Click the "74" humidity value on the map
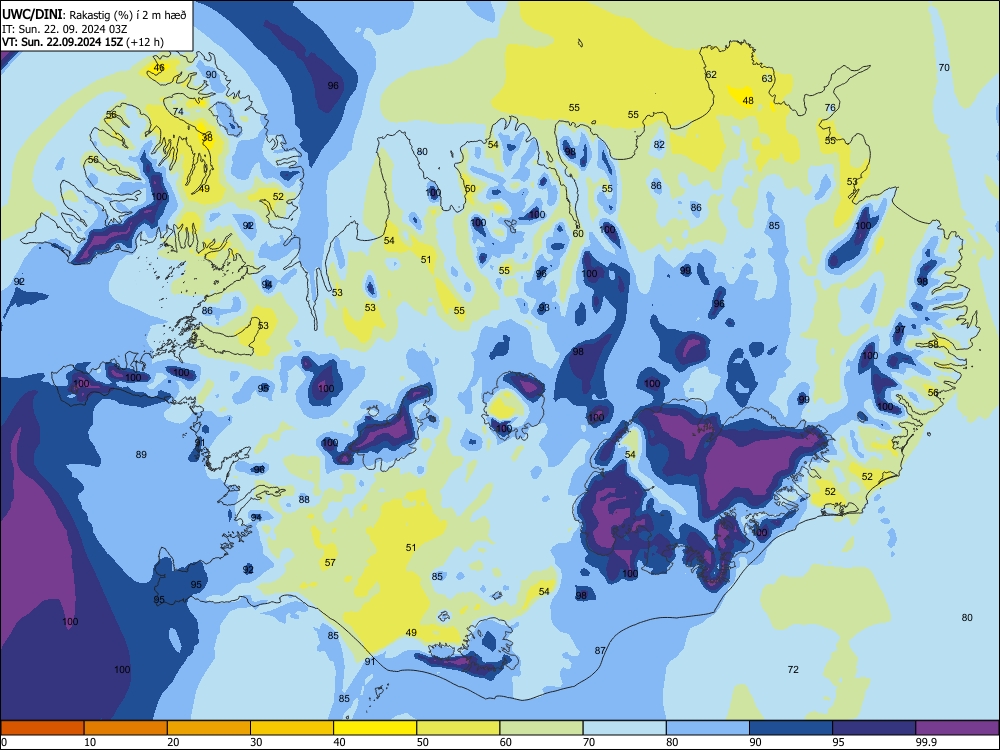 [x=178, y=111]
